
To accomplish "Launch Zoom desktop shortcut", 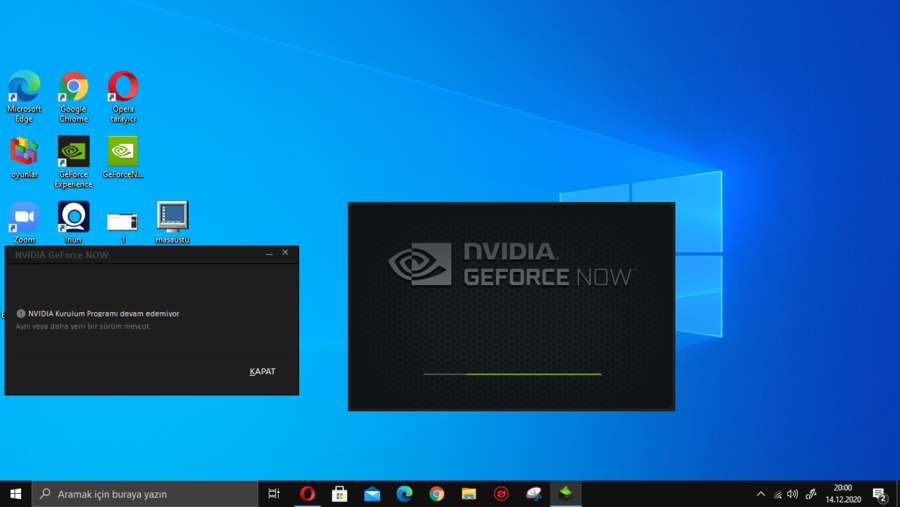I will 24,222.
